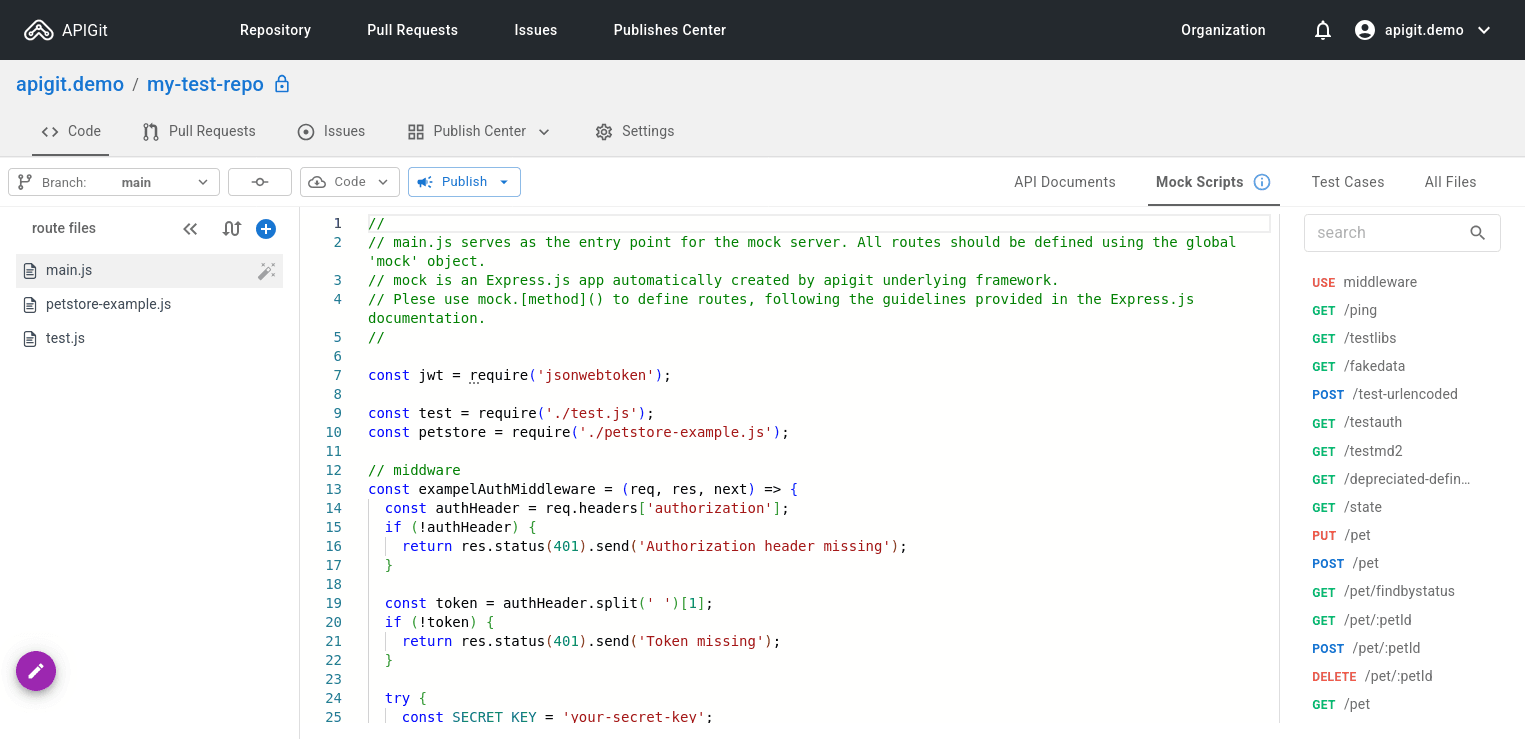The height and width of the screenshot is (739, 1525).
Task: Select the Code tab
Action: click(x=71, y=131)
